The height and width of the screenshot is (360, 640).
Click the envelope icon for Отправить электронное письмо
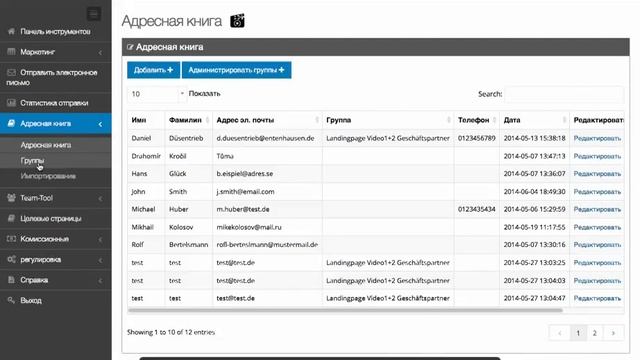(x=11, y=72)
